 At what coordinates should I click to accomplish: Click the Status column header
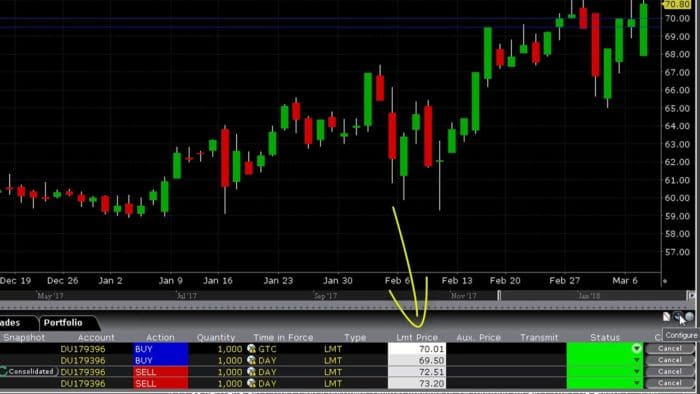point(605,337)
